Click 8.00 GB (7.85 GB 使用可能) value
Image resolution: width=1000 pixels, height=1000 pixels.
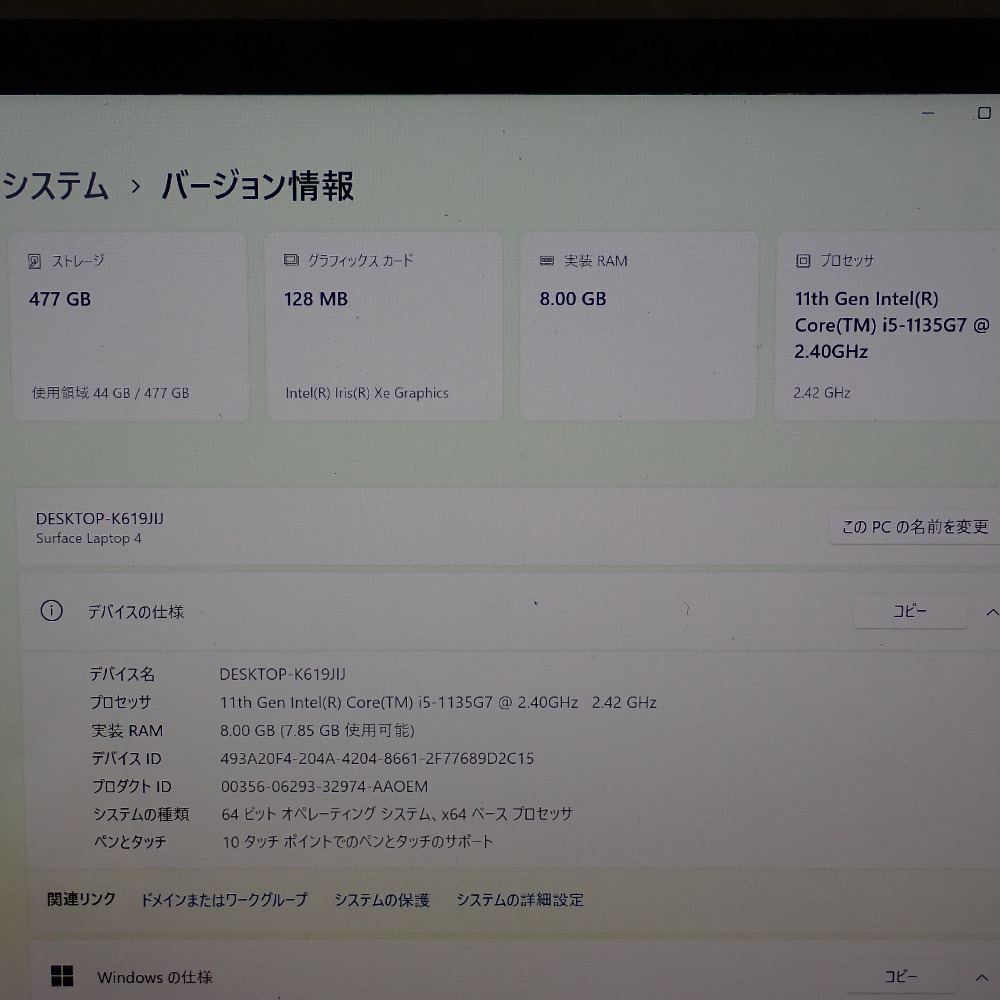pos(317,730)
